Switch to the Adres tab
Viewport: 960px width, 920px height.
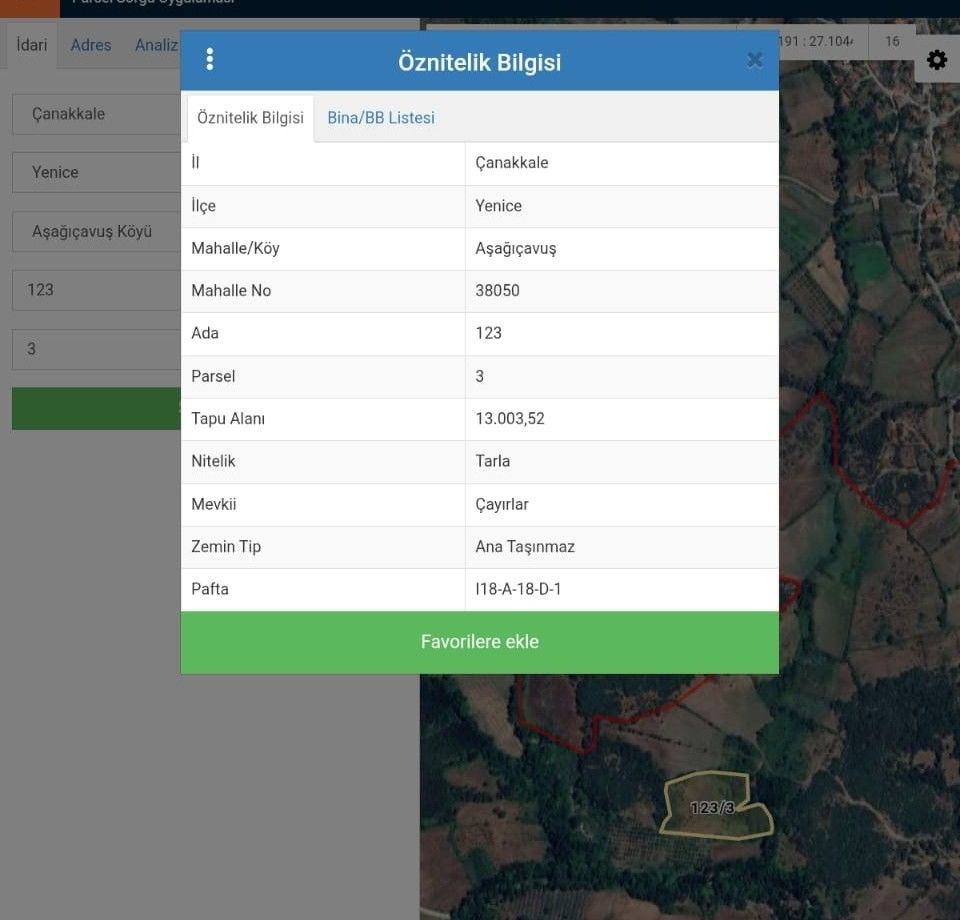tap(91, 45)
